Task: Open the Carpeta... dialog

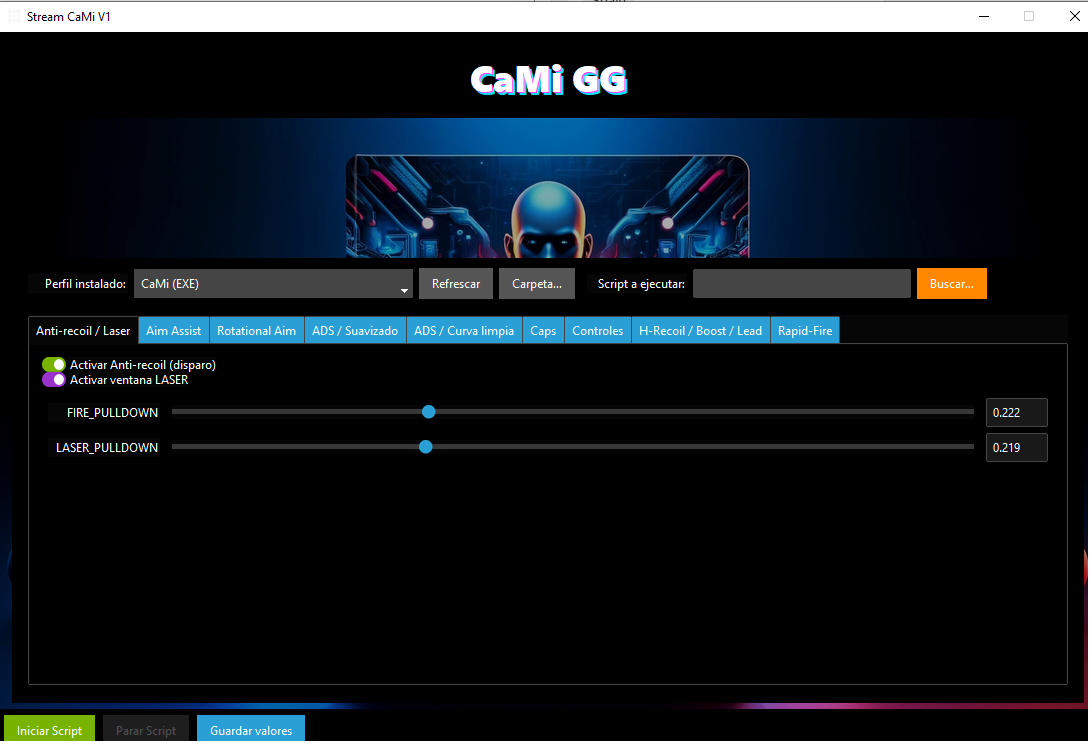Action: [536, 283]
